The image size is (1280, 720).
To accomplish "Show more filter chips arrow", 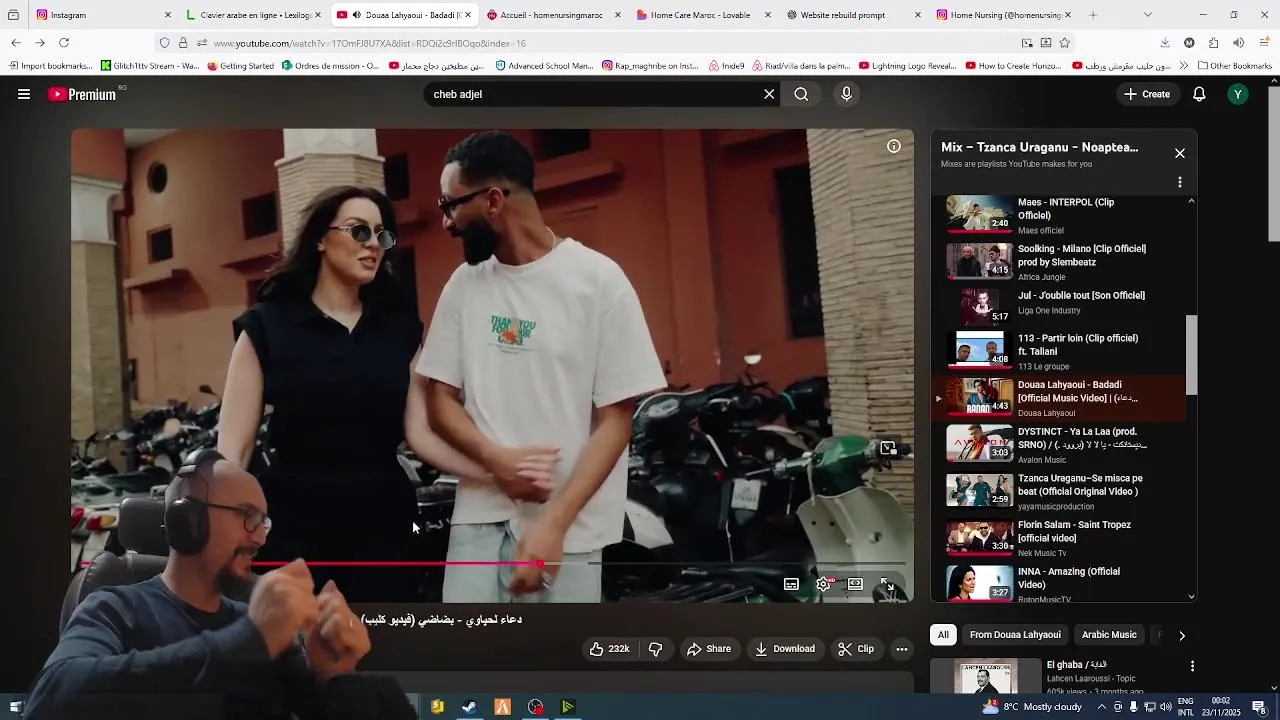I will pos(1182,635).
